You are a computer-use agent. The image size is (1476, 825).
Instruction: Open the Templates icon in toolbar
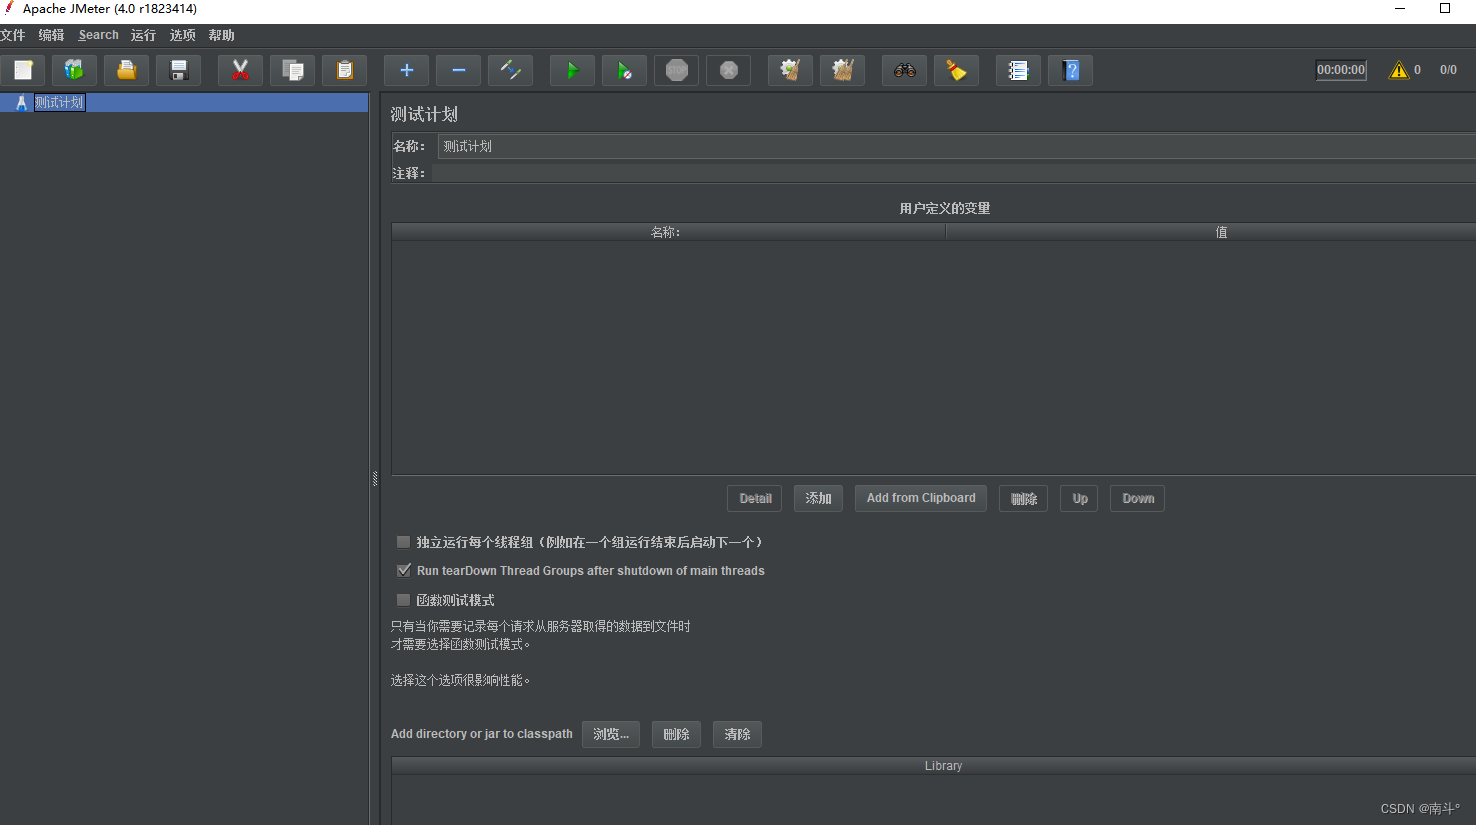(x=74, y=70)
